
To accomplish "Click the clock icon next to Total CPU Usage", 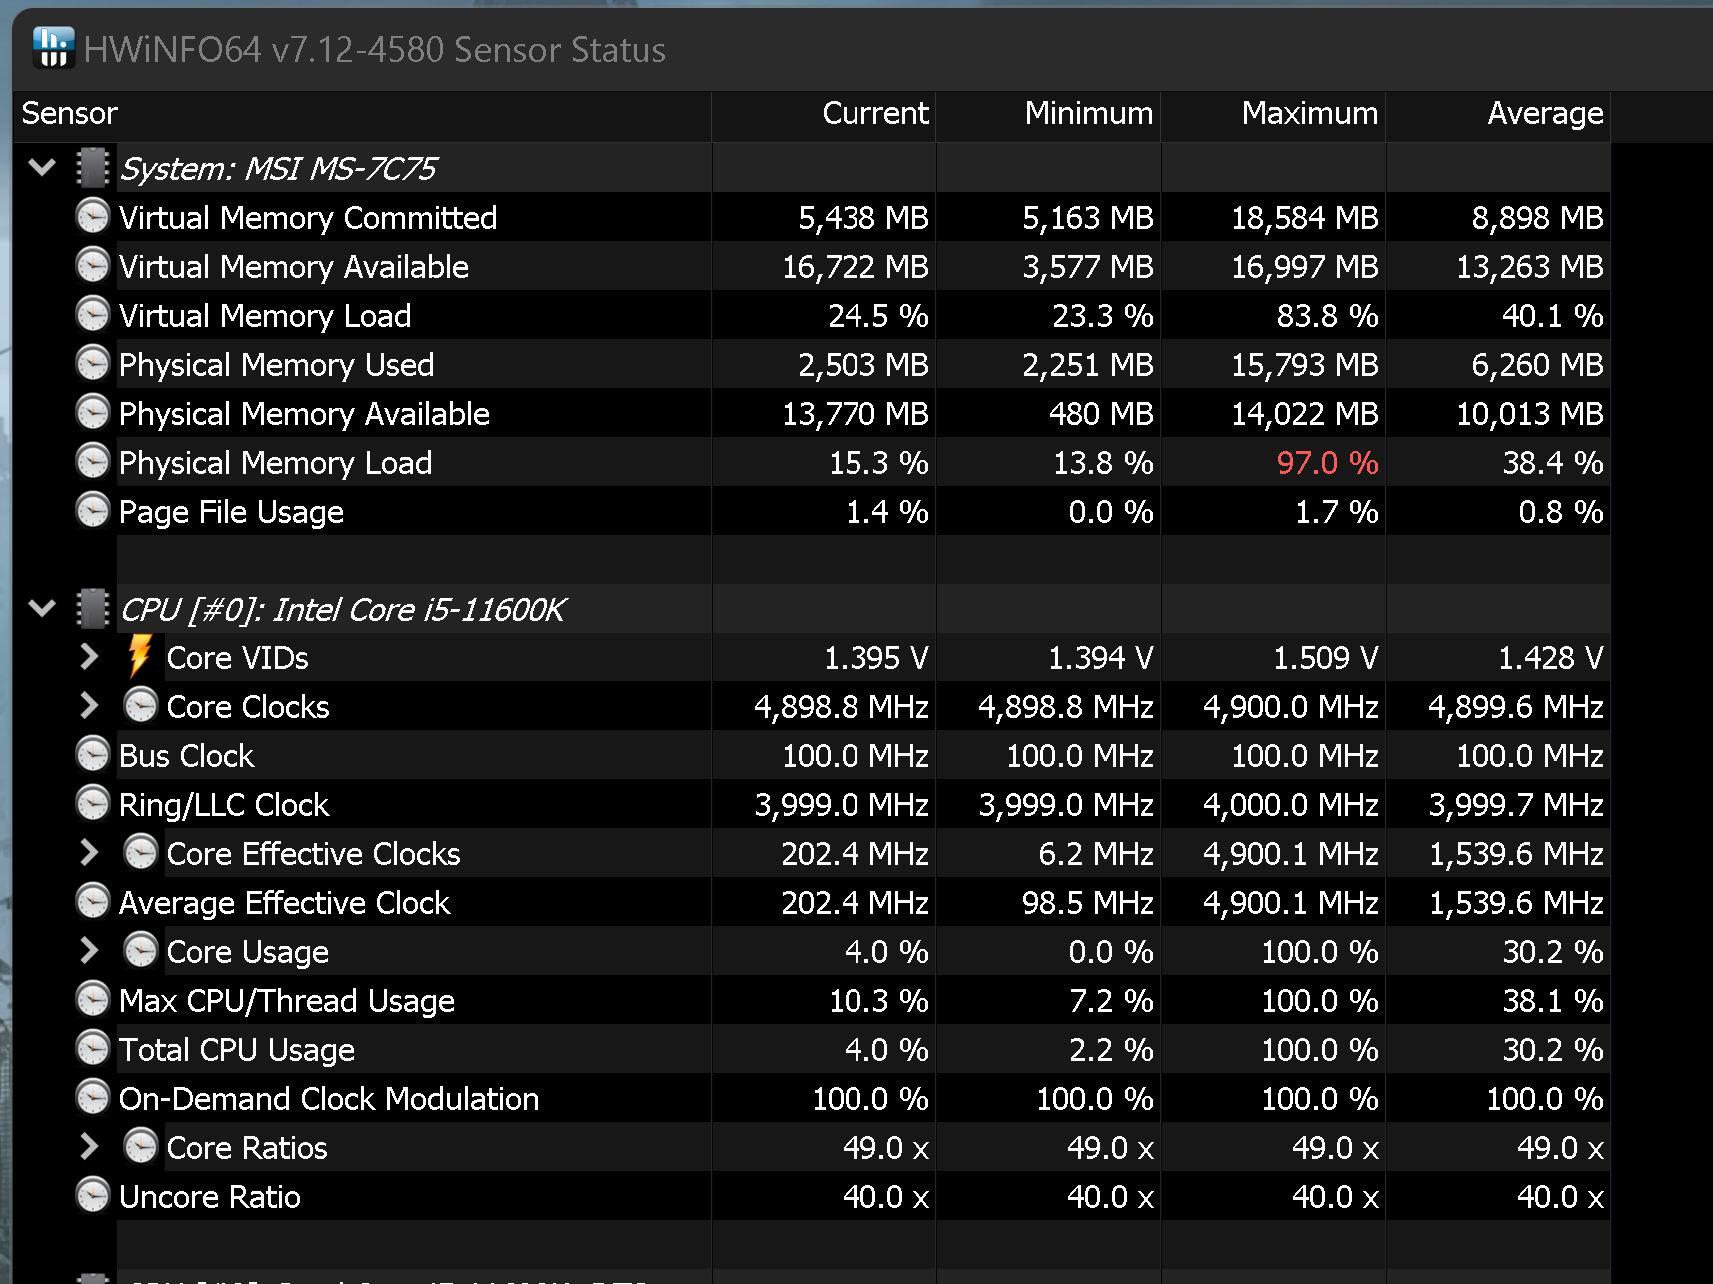I will 93,1049.
